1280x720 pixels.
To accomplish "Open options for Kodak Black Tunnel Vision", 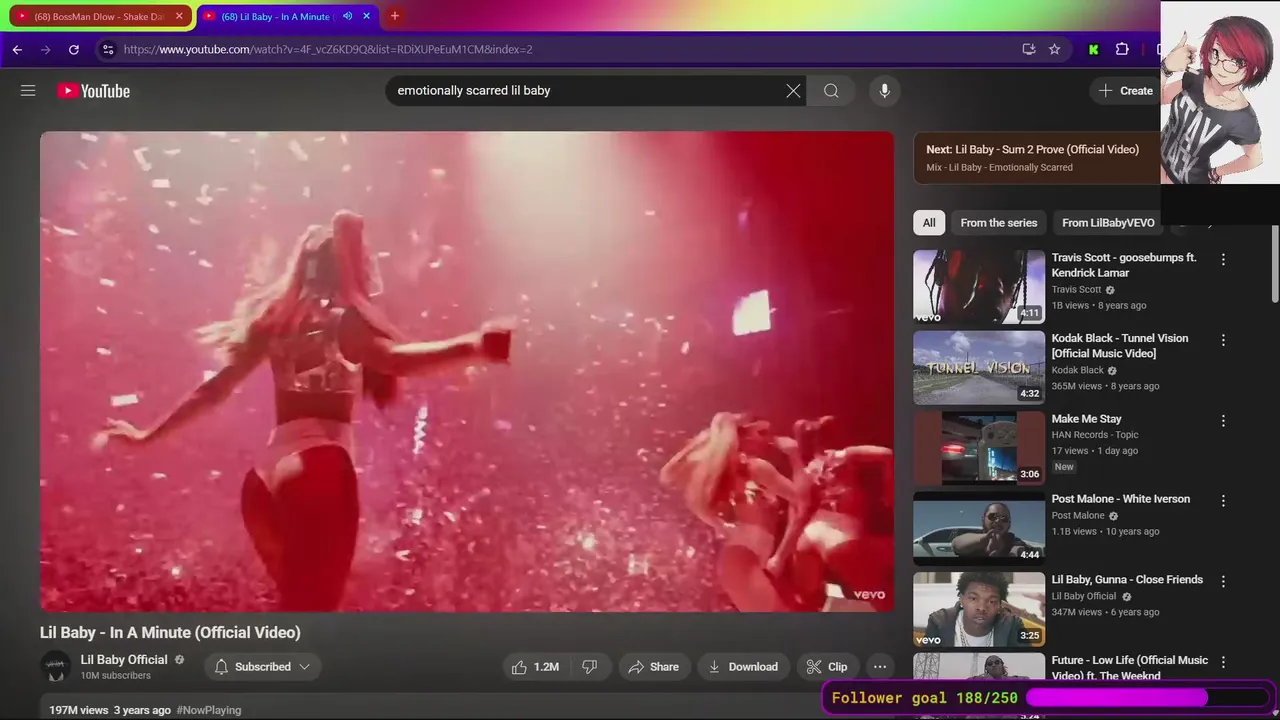I will (1223, 340).
